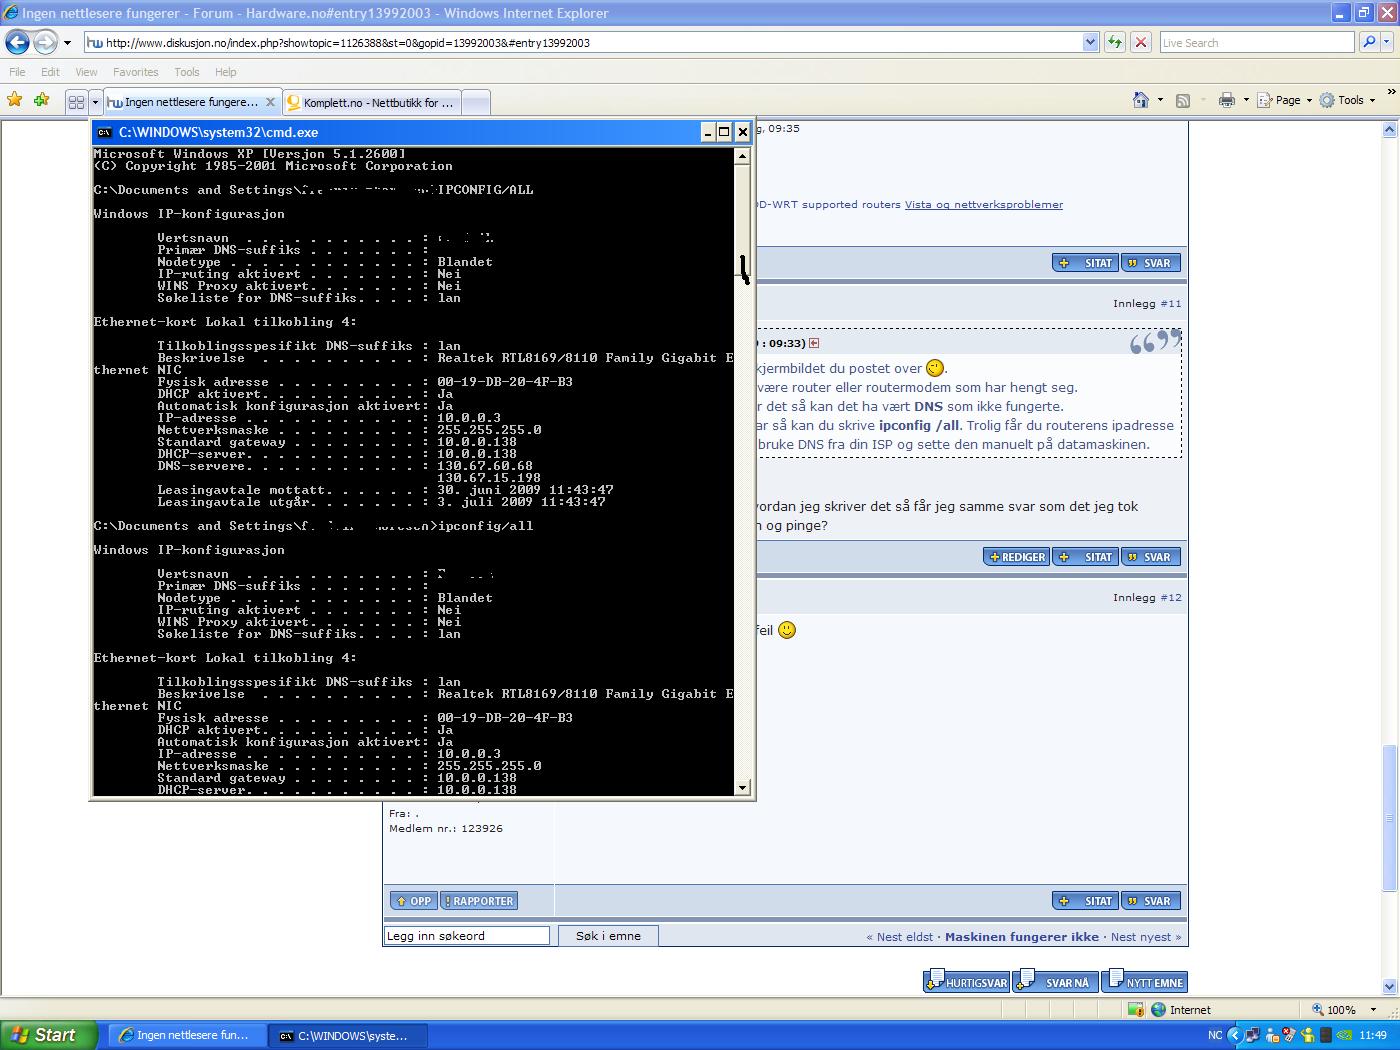This screenshot has width=1400, height=1050.
Task: Click the OPP button
Action: tap(412, 901)
